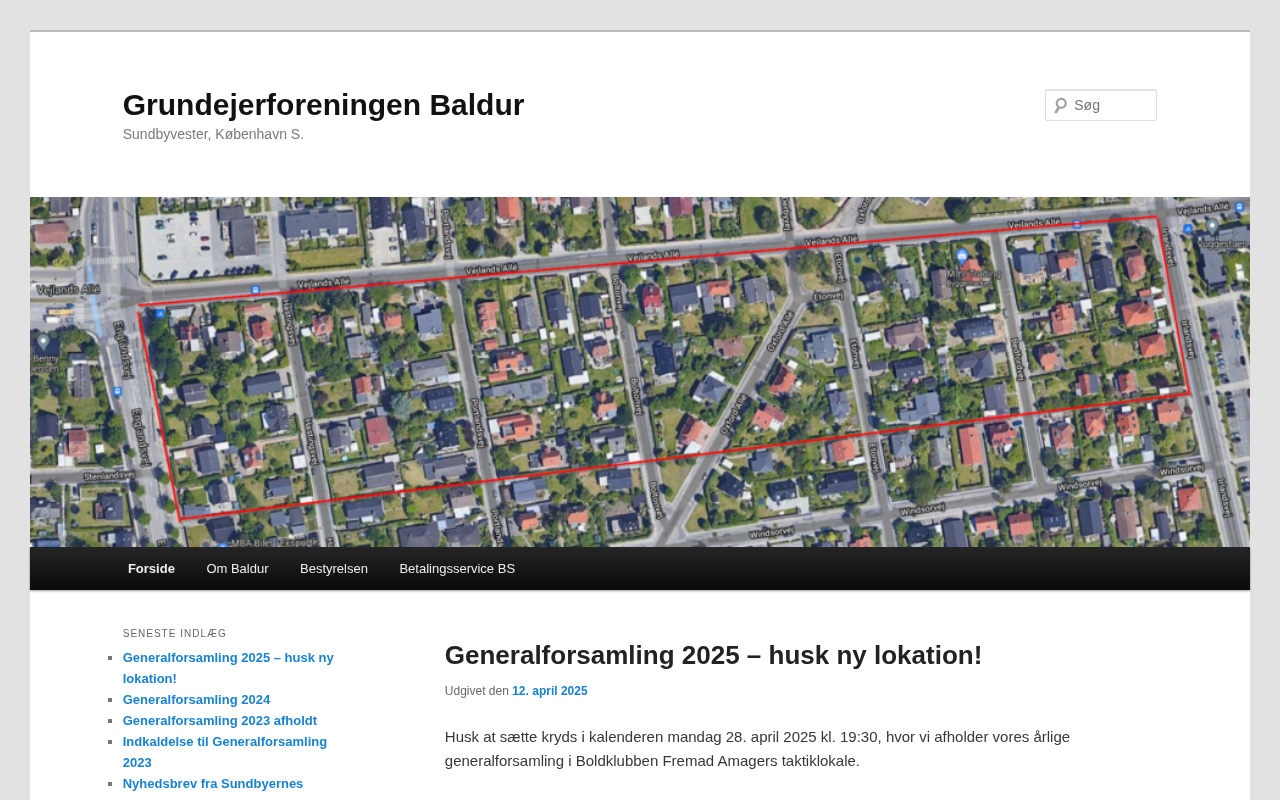The width and height of the screenshot is (1280, 800).
Task: Click the aerial map header image
Action: click(x=640, y=372)
